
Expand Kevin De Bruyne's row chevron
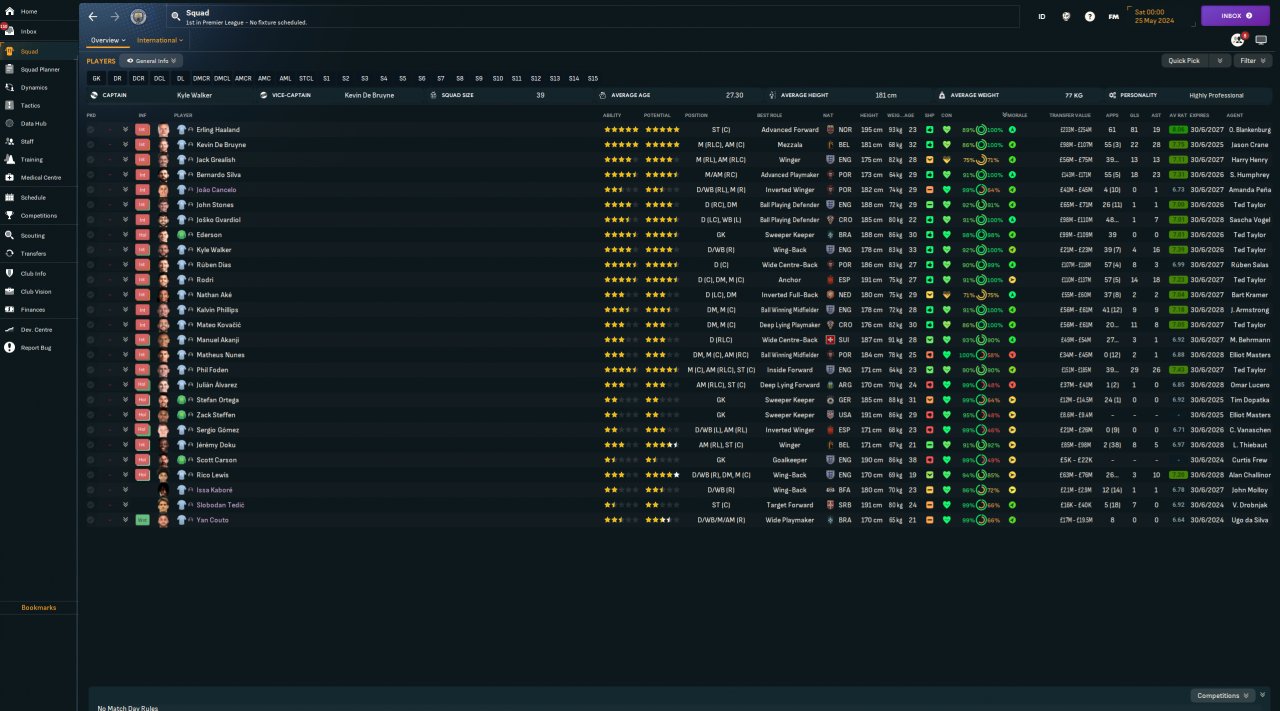pyautogui.click(x=125, y=145)
